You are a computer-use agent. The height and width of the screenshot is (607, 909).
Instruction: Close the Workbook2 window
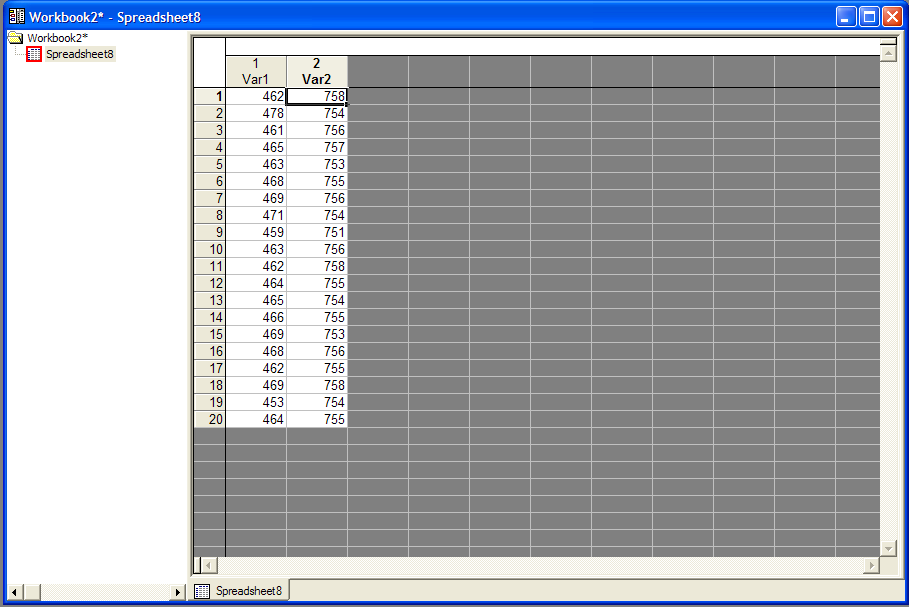[x=892, y=17]
